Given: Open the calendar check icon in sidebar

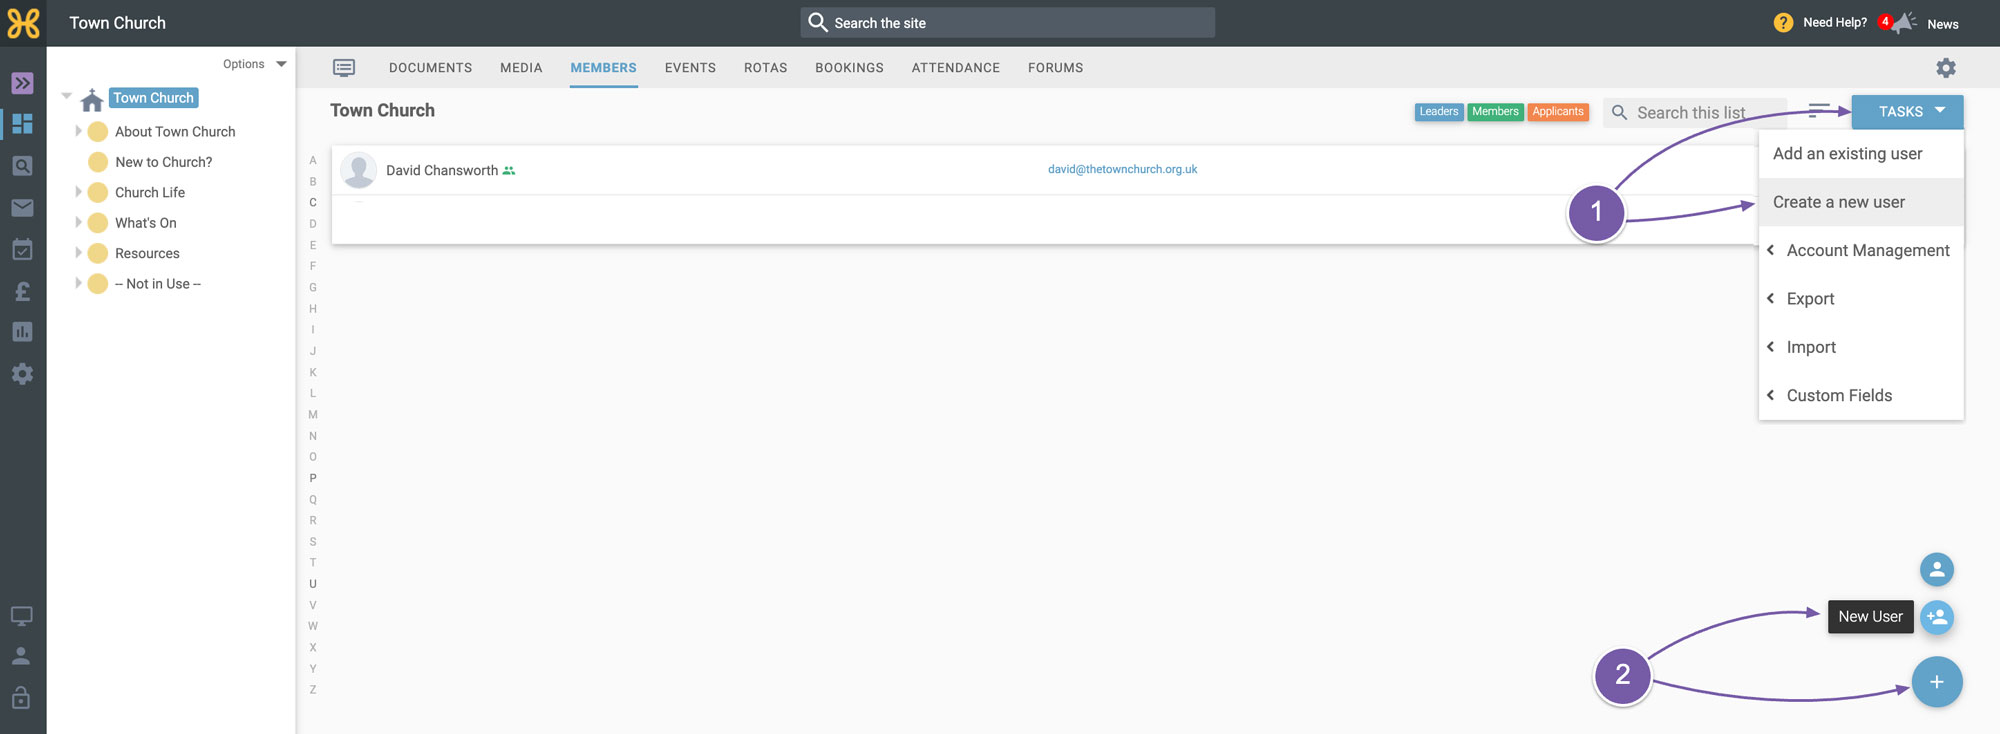Looking at the screenshot, I should [22, 249].
